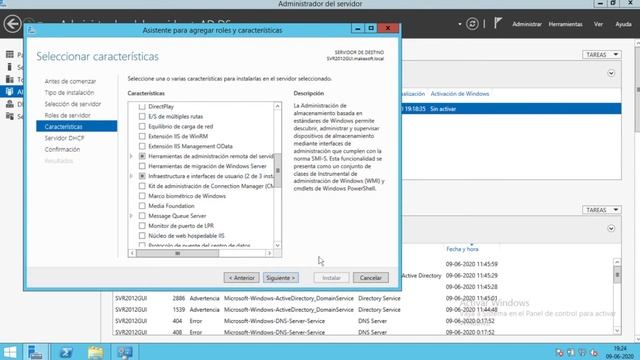Image resolution: width=640 pixels, height=360 pixels.
Task: Click the Cancelar button
Action: click(x=371, y=278)
